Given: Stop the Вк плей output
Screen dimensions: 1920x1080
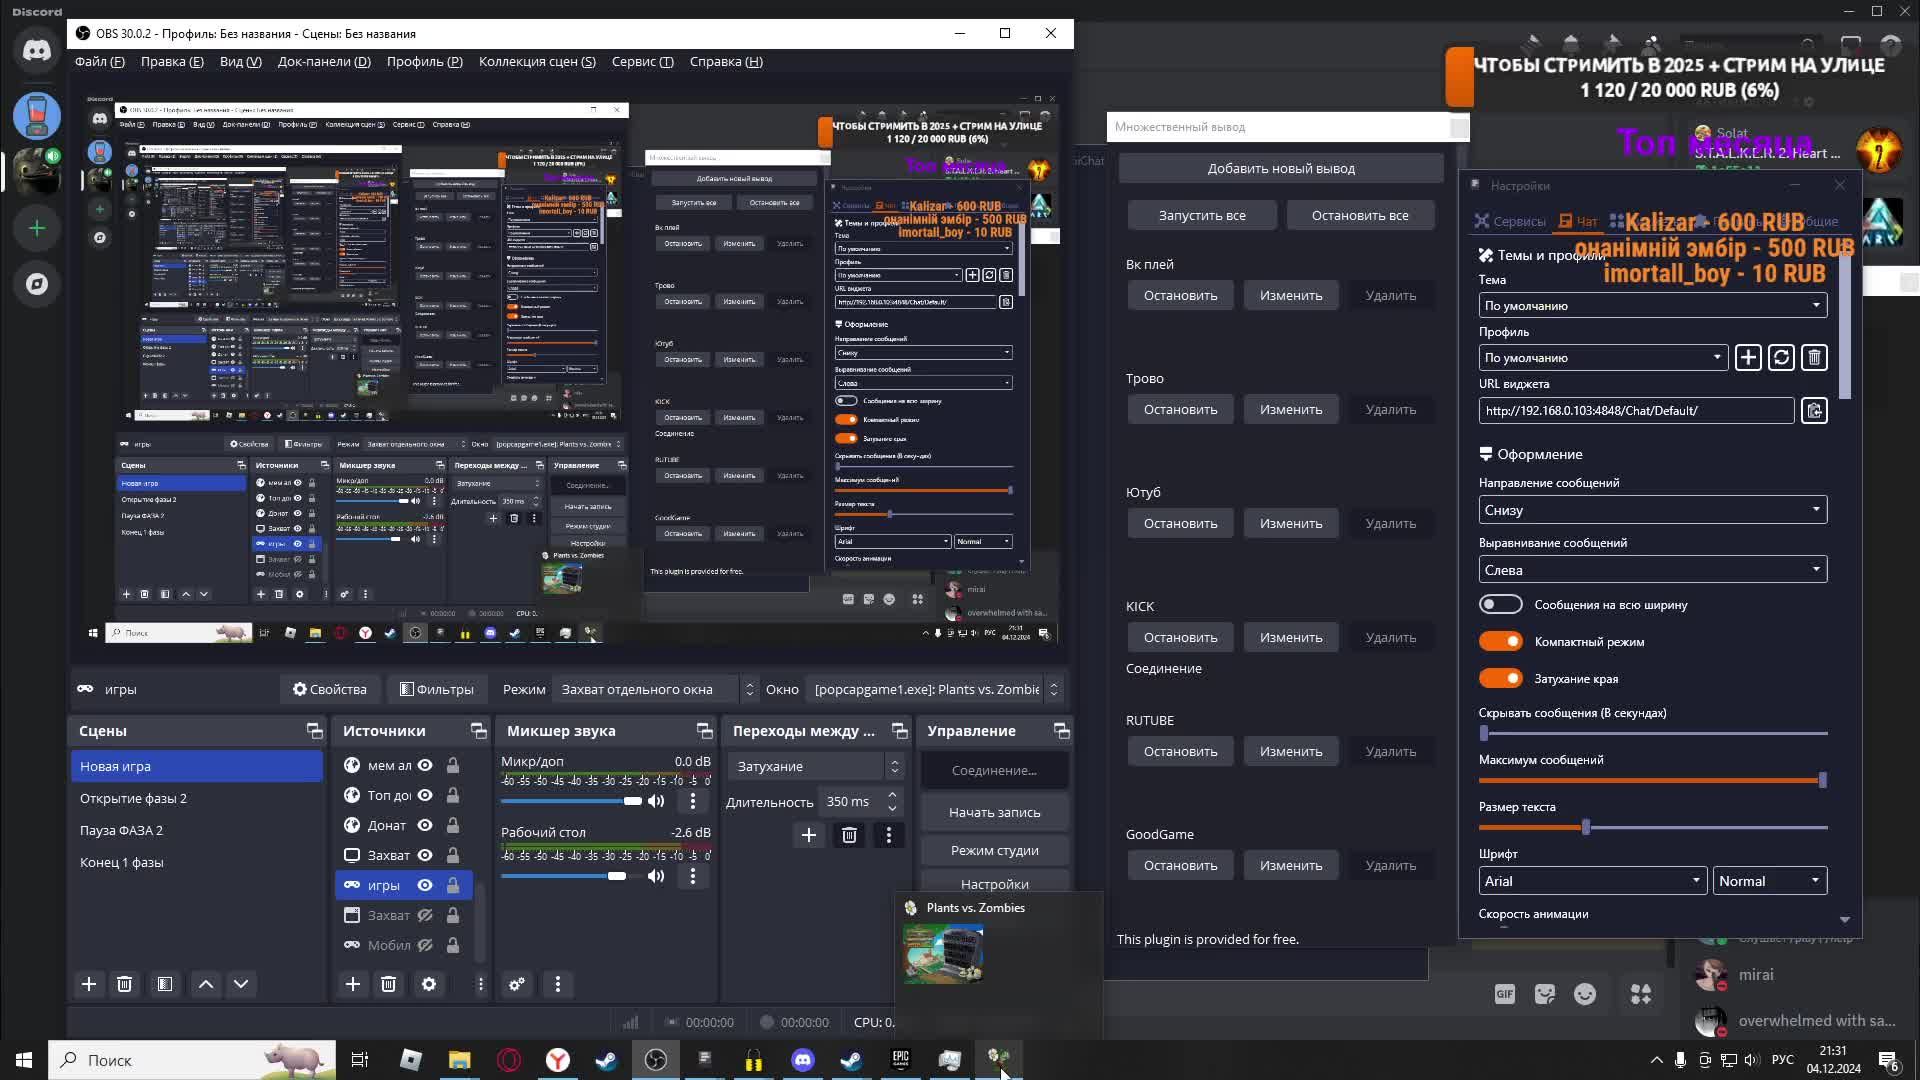Looking at the screenshot, I should click(x=1181, y=296).
